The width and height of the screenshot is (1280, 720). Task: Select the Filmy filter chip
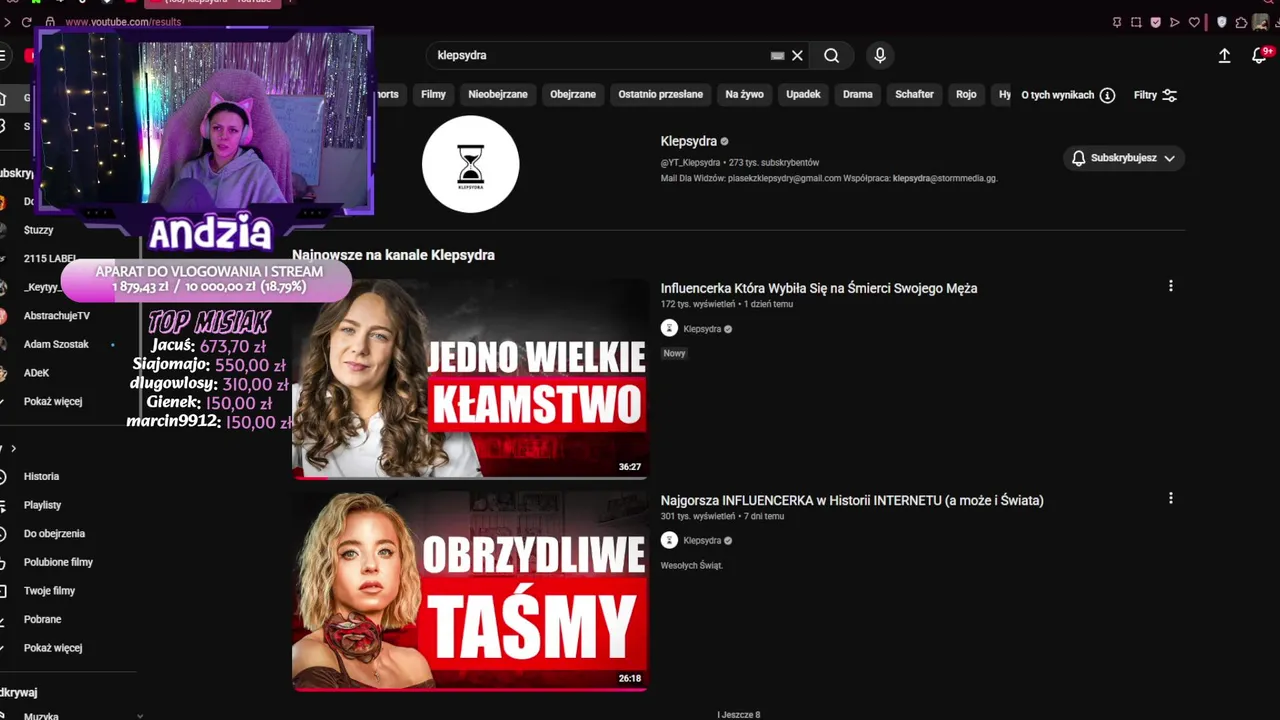(433, 95)
